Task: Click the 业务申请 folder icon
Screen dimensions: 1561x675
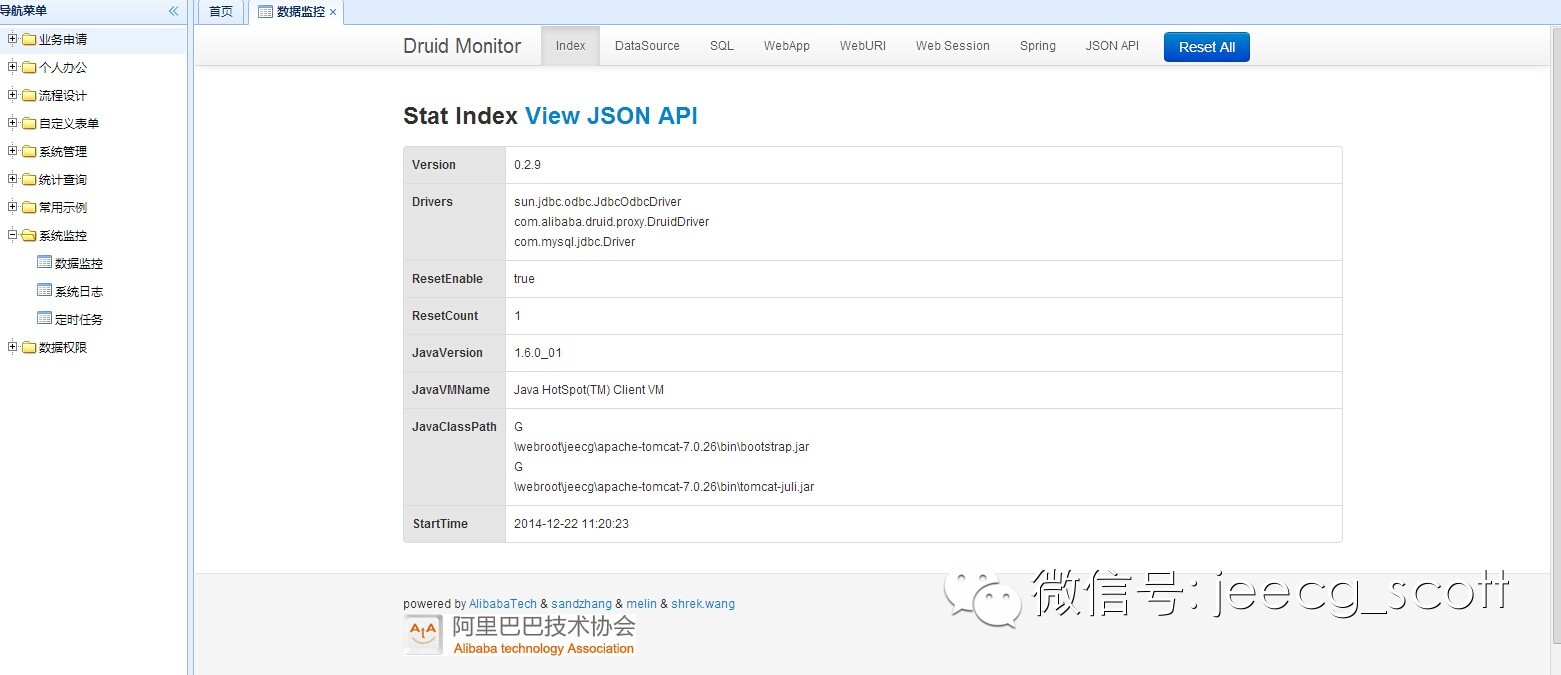Action: 29,40
